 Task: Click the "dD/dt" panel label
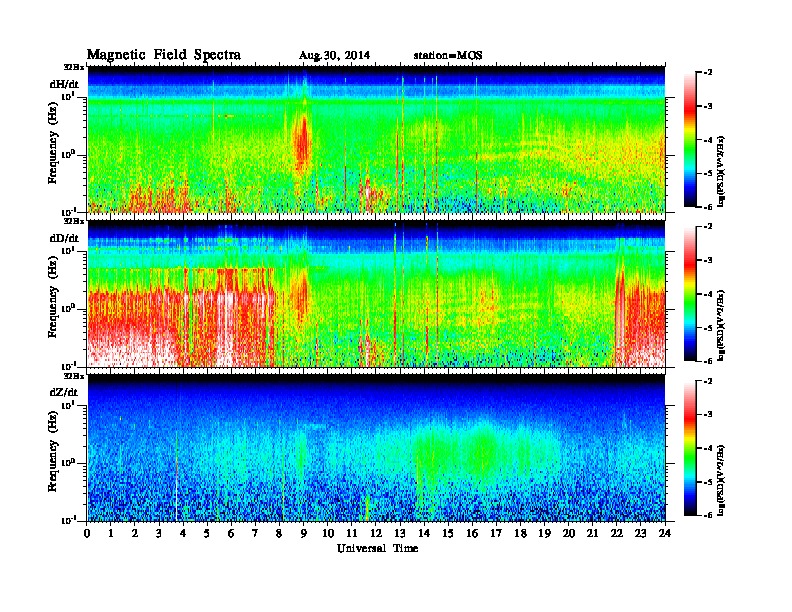[x=64, y=238]
